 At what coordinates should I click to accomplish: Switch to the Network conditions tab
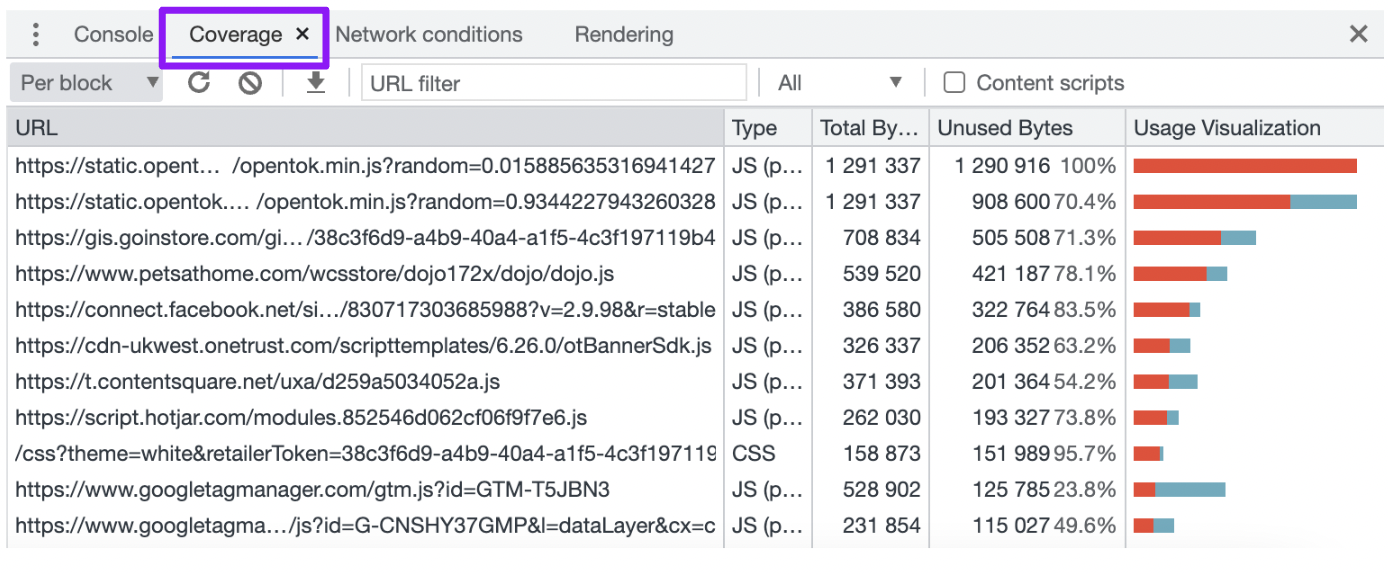429,34
